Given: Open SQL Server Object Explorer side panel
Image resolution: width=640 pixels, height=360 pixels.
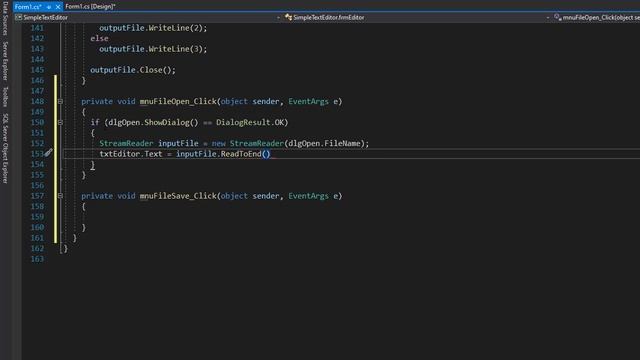Looking at the screenshot, I should 5,149.
